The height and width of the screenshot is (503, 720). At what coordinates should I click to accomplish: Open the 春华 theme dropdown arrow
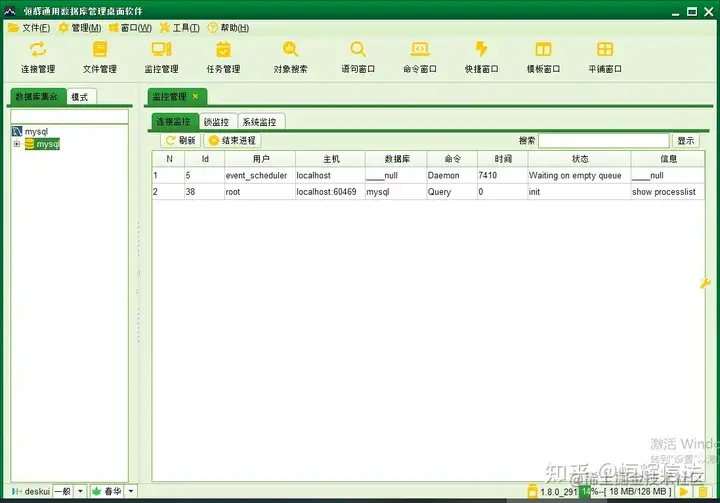[x=130, y=492]
